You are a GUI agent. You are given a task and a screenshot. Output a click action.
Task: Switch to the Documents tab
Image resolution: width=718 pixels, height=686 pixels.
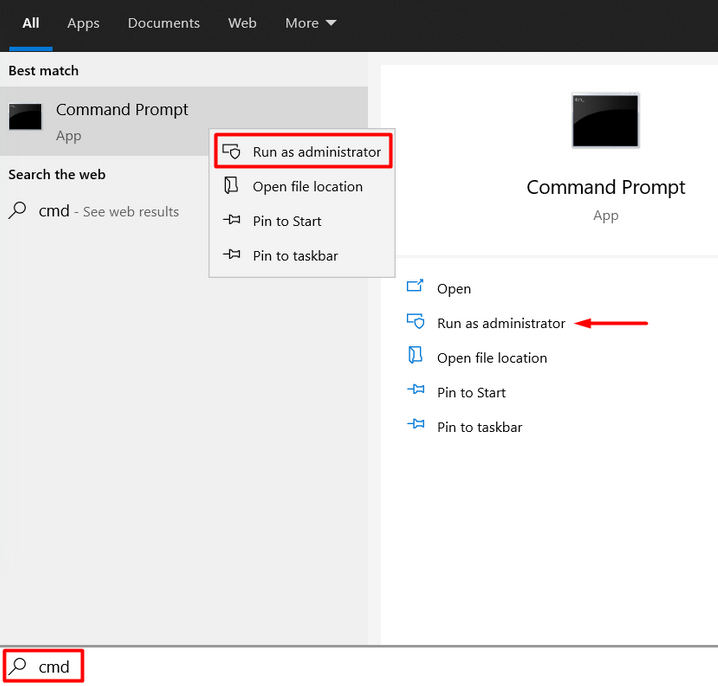tap(163, 23)
